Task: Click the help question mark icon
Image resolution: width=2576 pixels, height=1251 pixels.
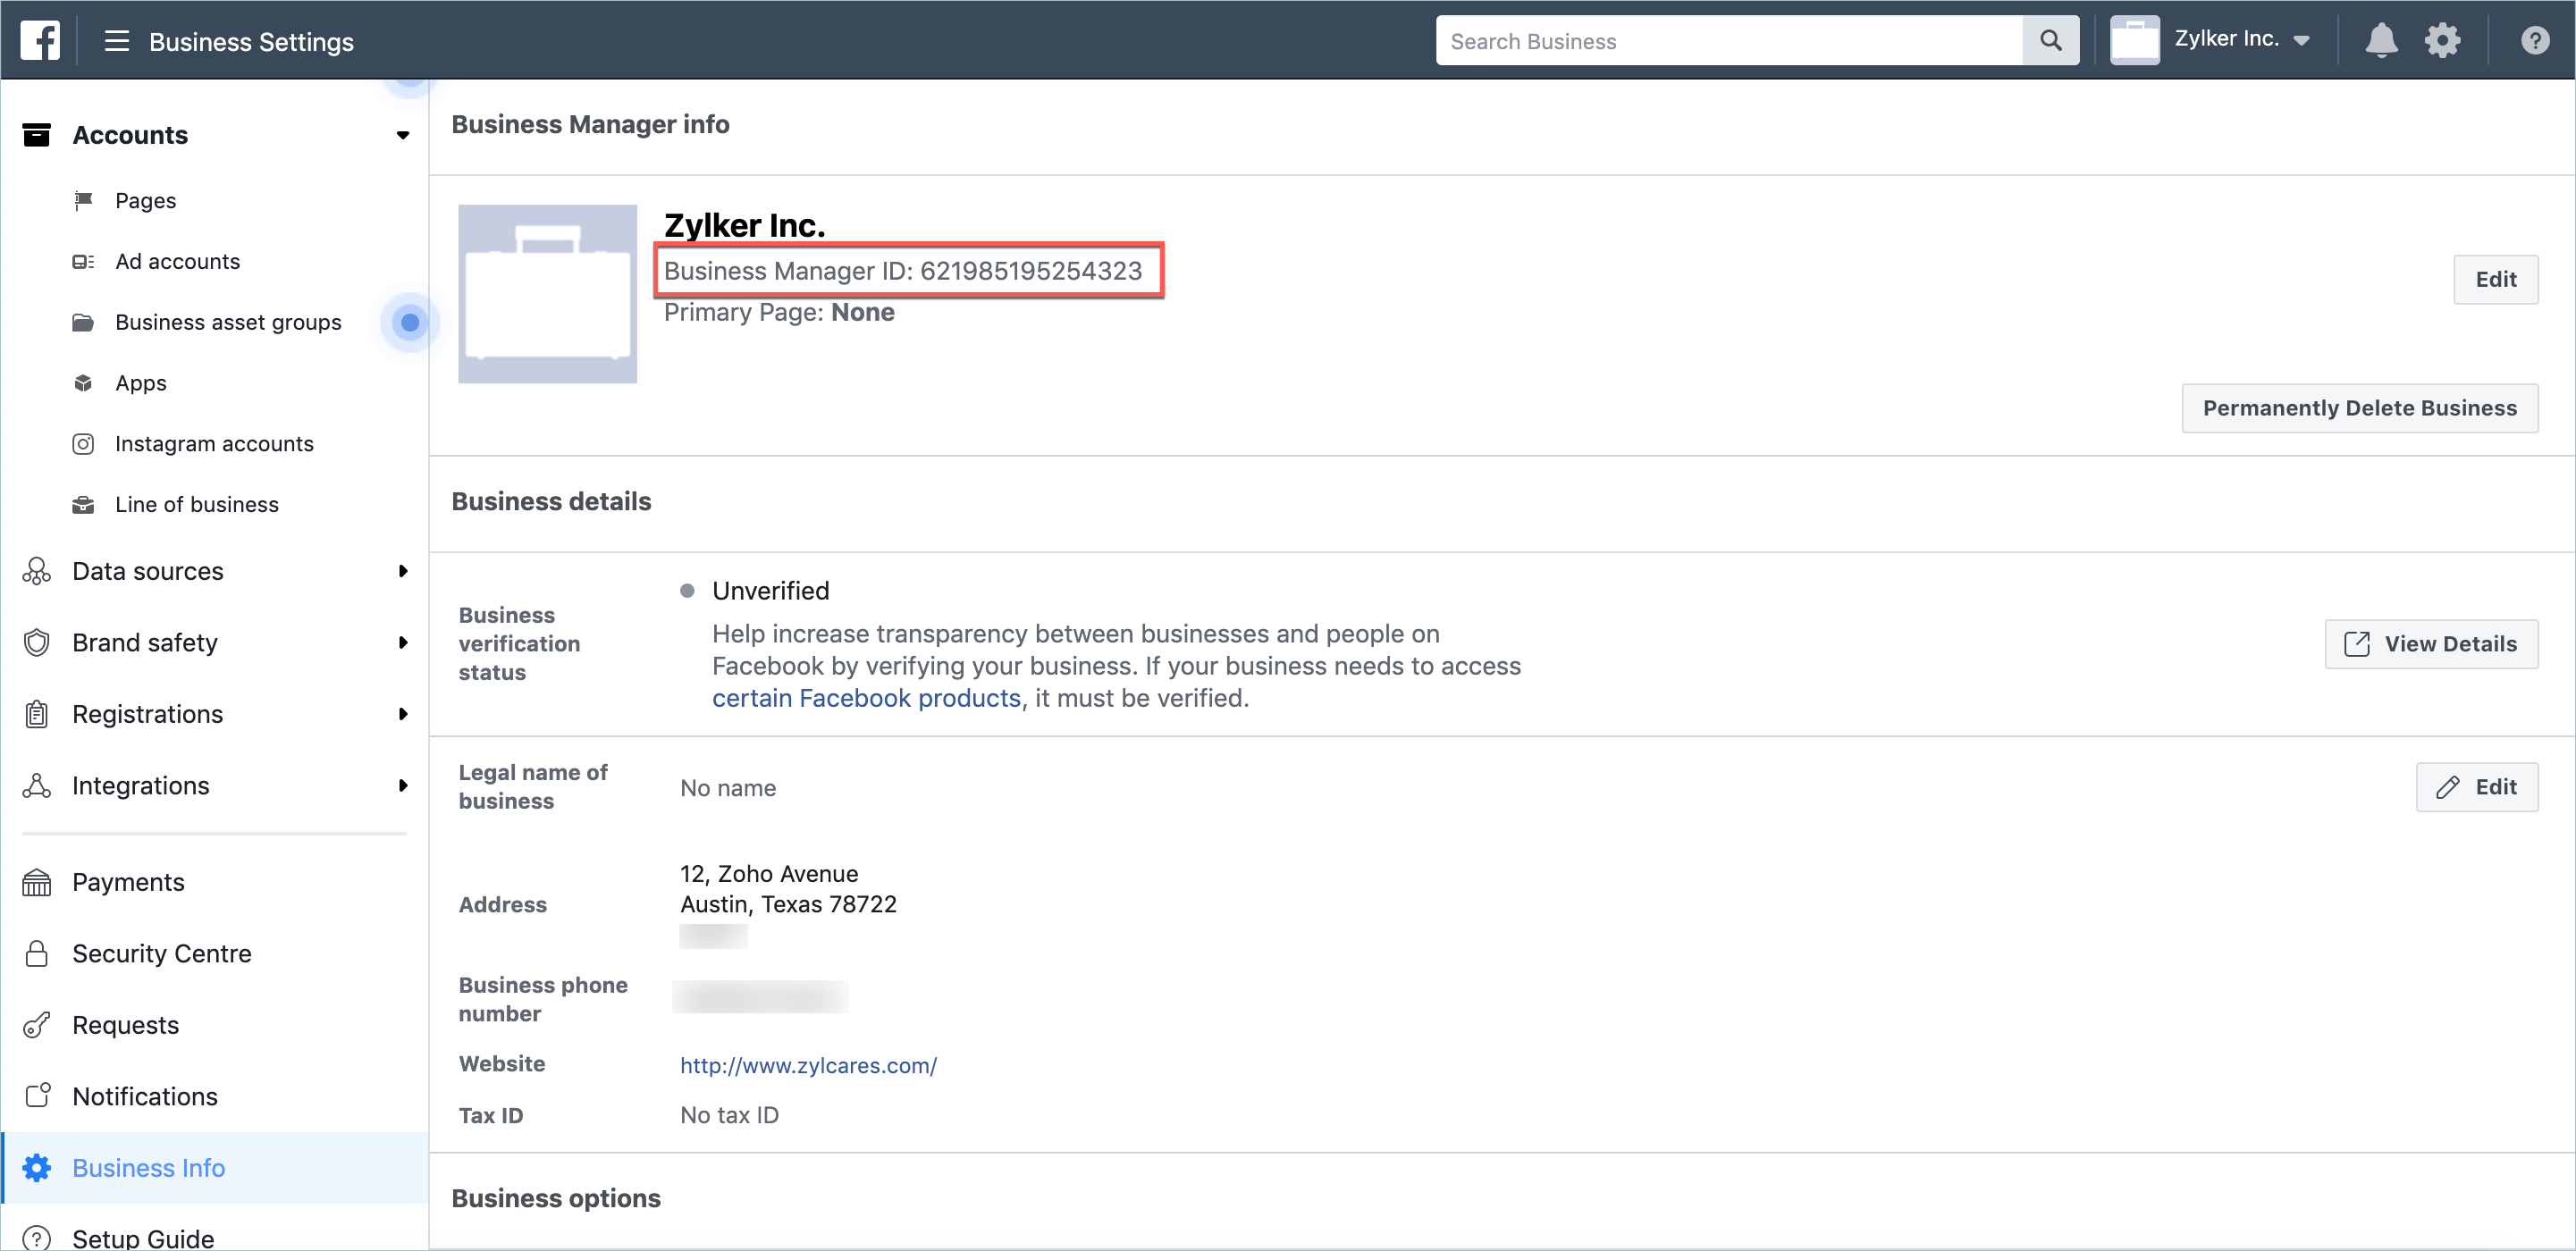Action: [2534, 41]
